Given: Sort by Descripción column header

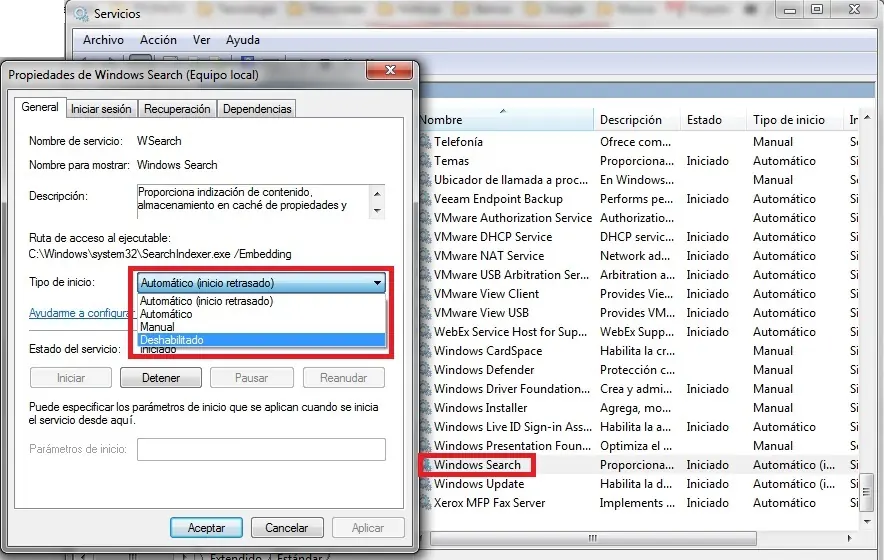Looking at the screenshot, I should click(637, 120).
